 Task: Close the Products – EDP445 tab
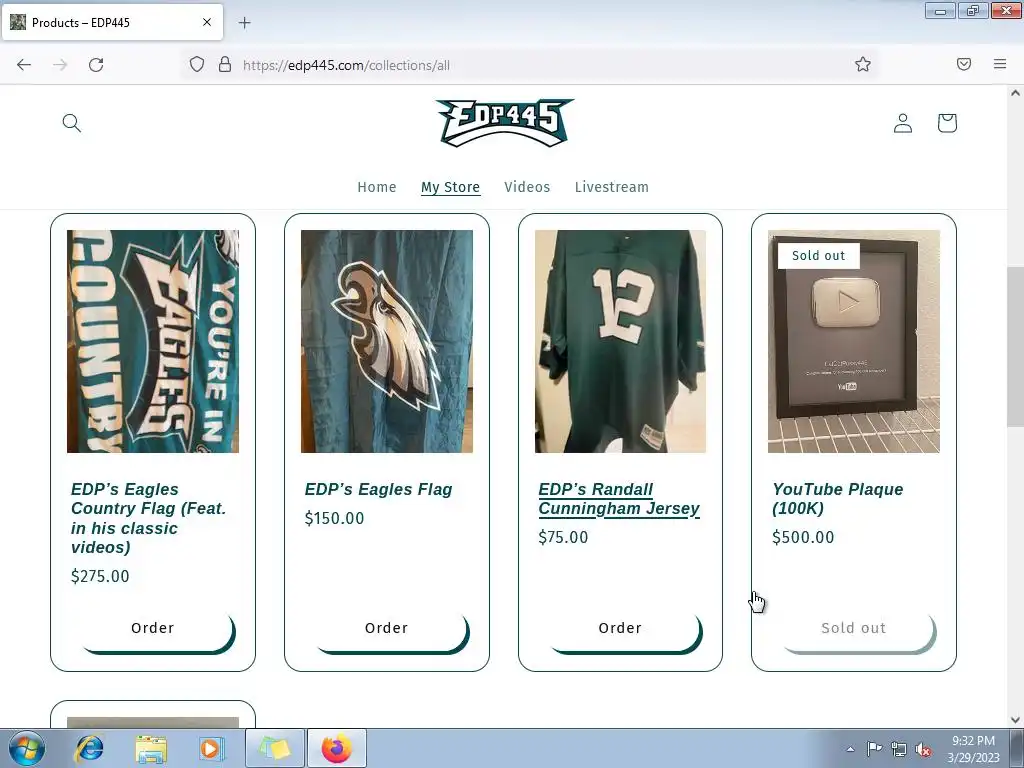pyautogui.click(x=207, y=22)
